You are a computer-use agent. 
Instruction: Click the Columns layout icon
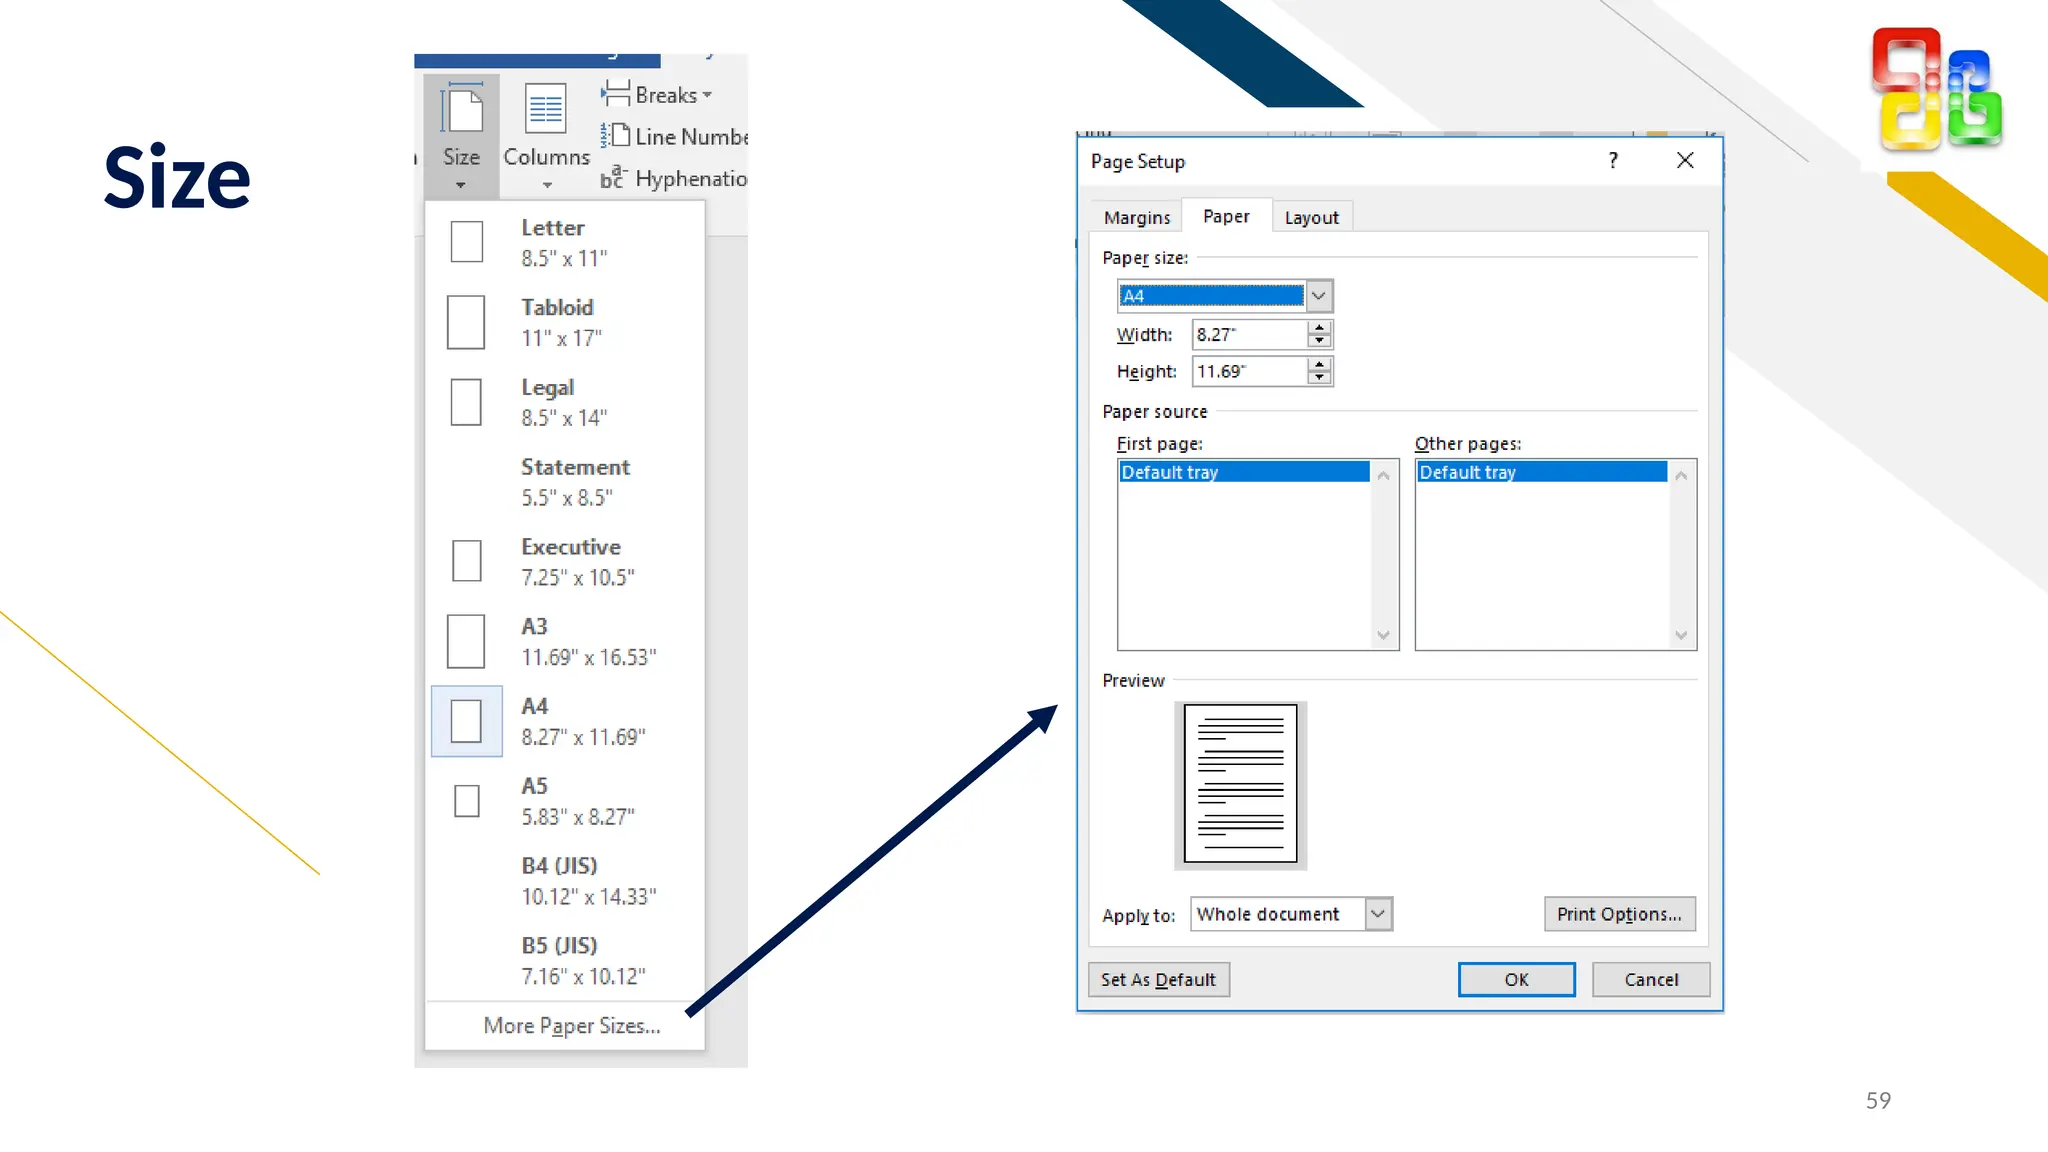click(x=545, y=109)
